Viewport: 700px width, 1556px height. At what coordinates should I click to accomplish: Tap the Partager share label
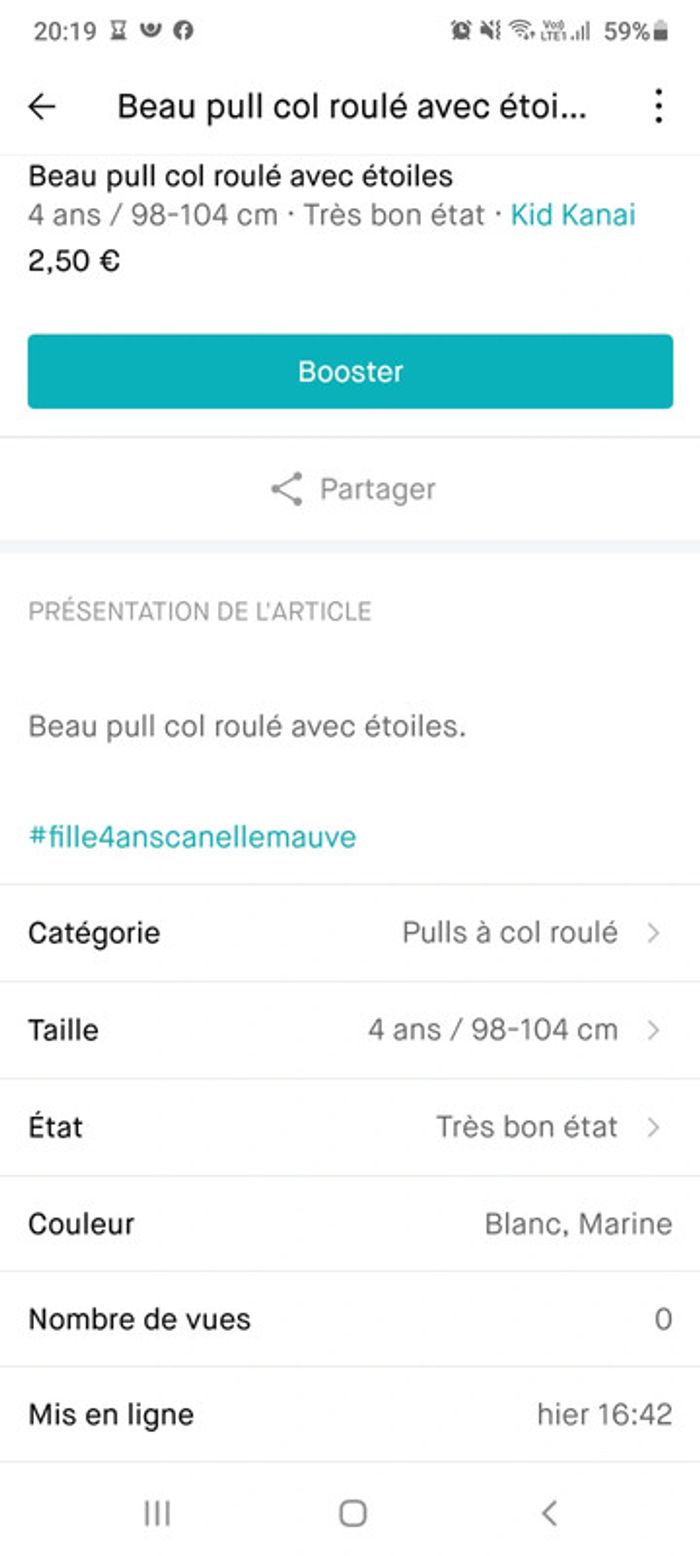[x=377, y=489]
